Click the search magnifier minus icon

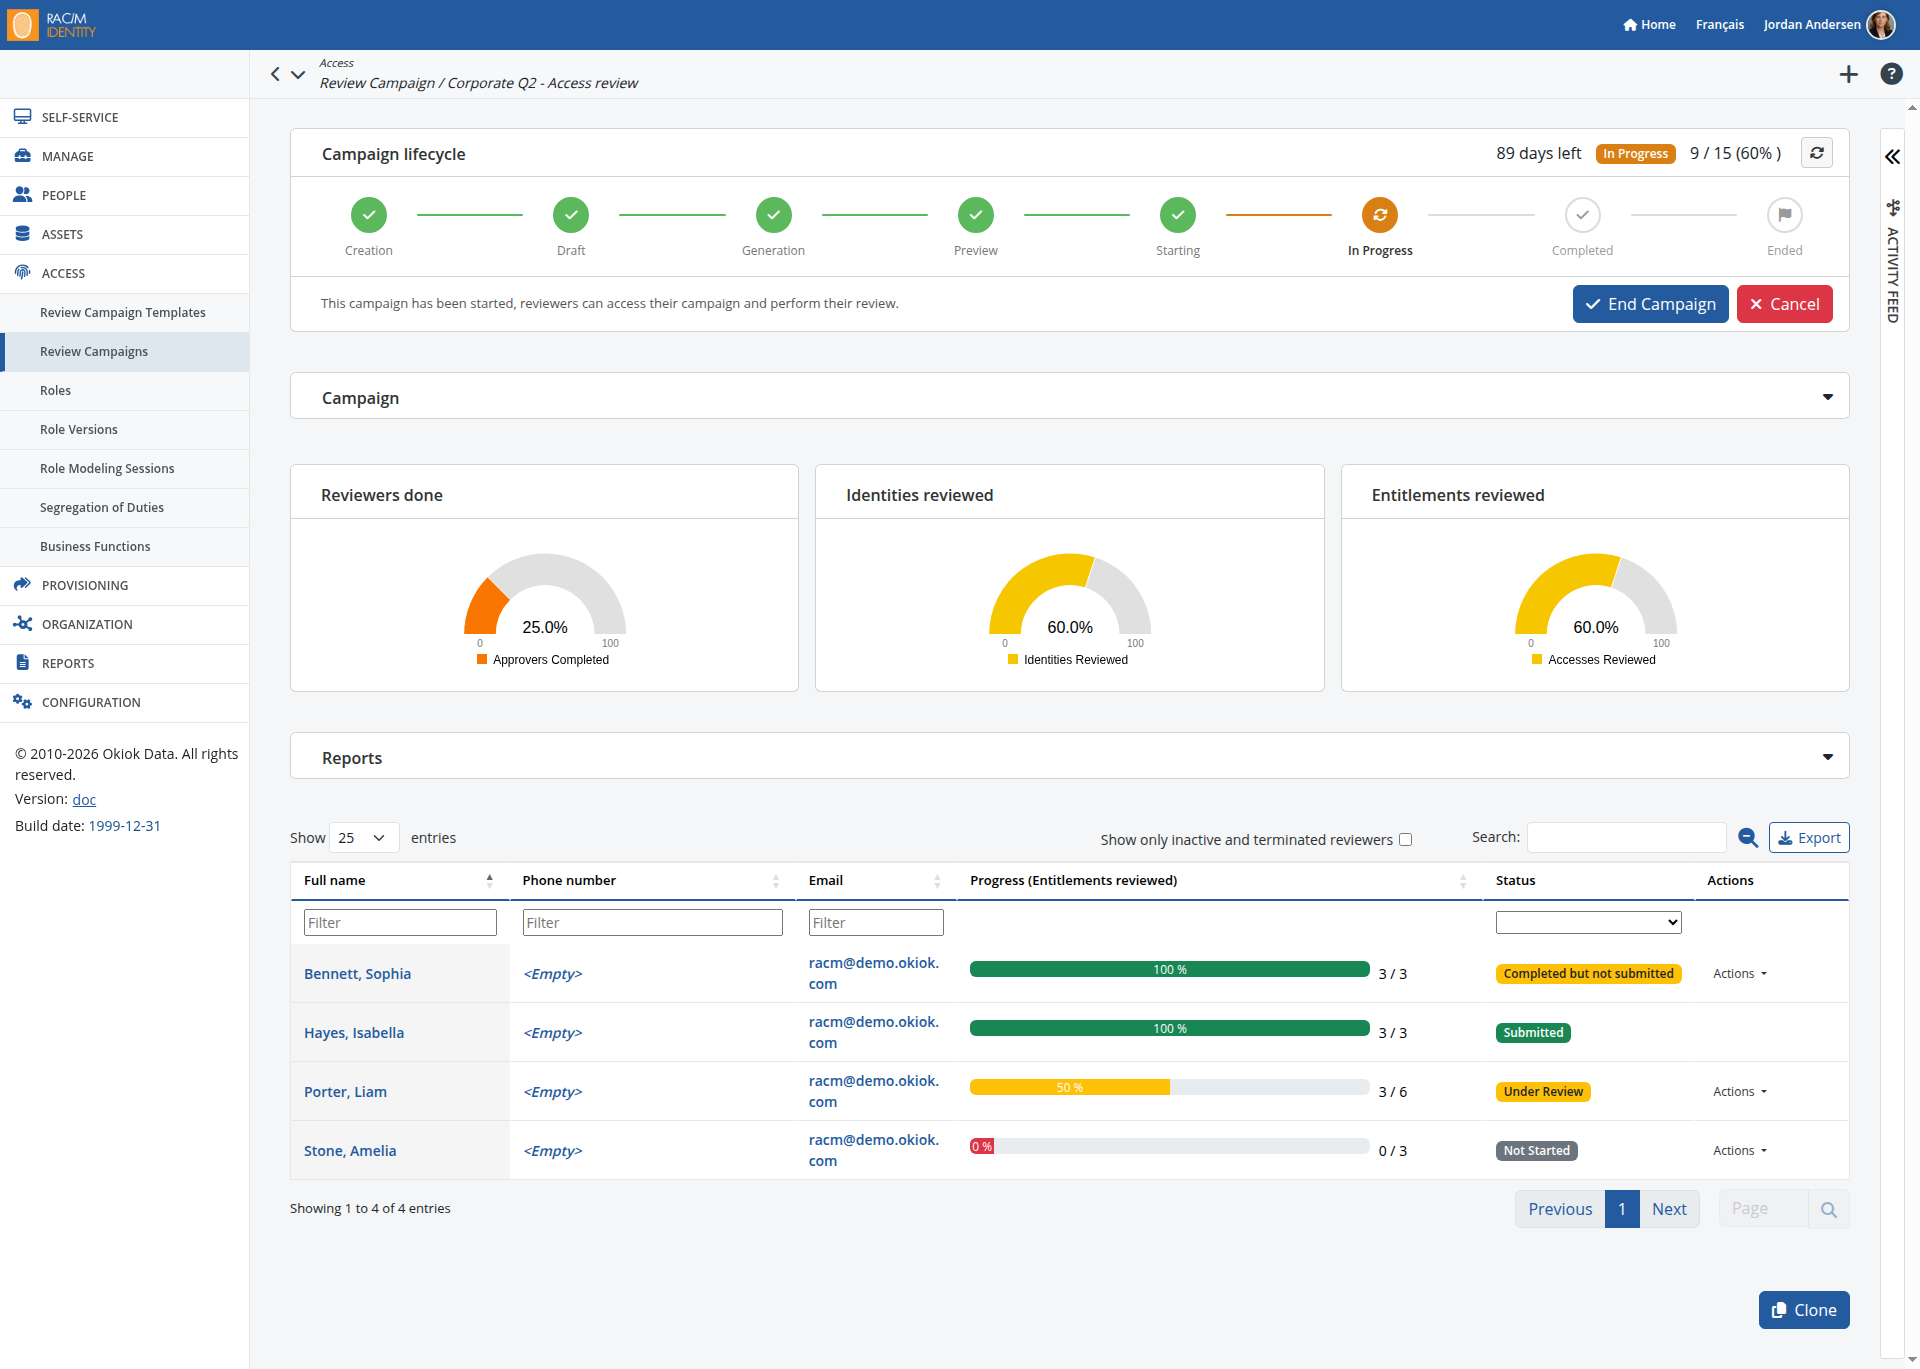pos(1748,838)
